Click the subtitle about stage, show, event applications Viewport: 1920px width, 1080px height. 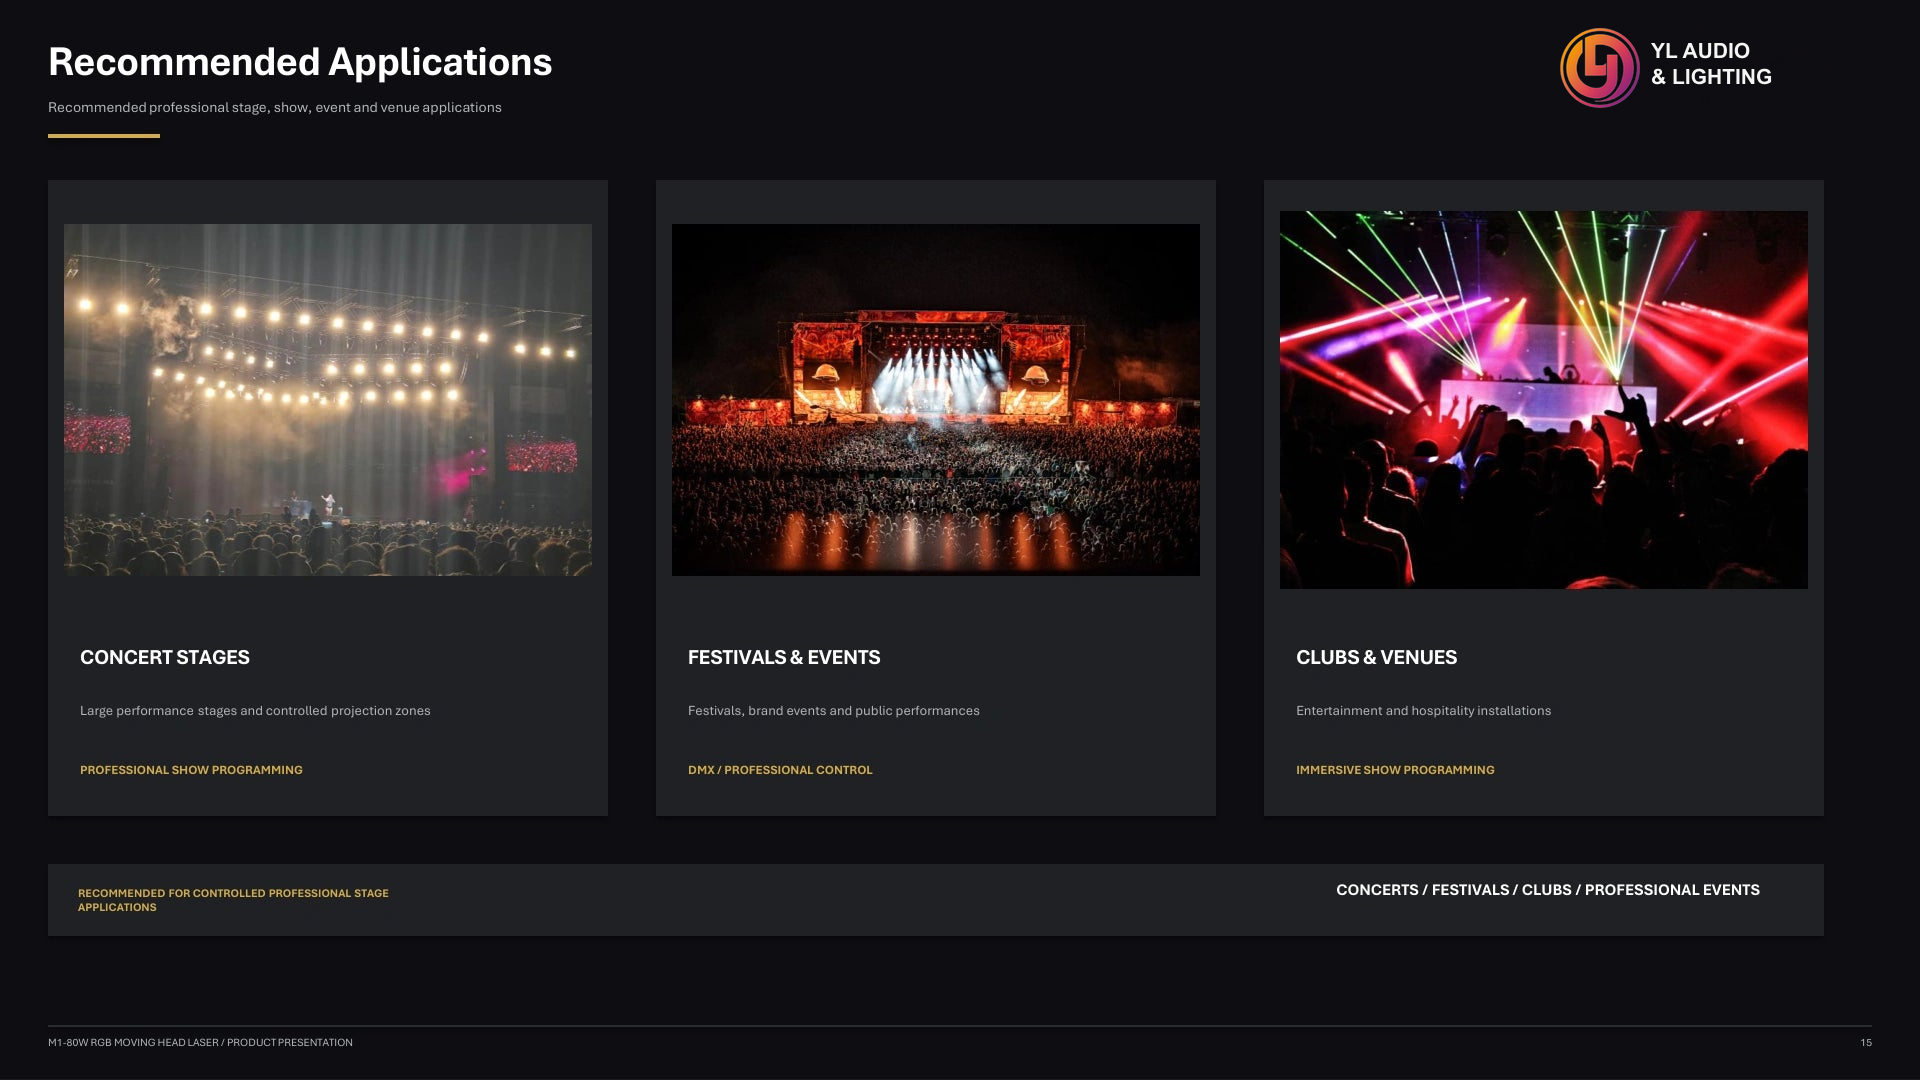tap(275, 107)
